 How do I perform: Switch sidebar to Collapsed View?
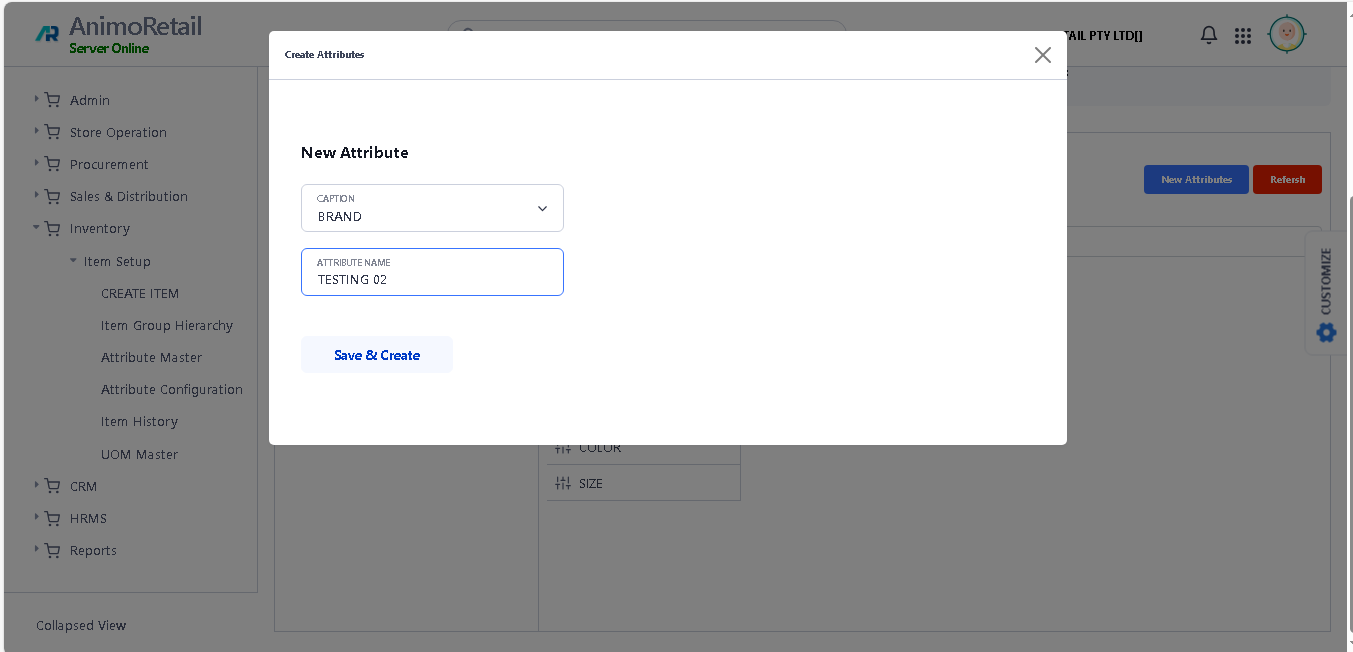(x=81, y=625)
